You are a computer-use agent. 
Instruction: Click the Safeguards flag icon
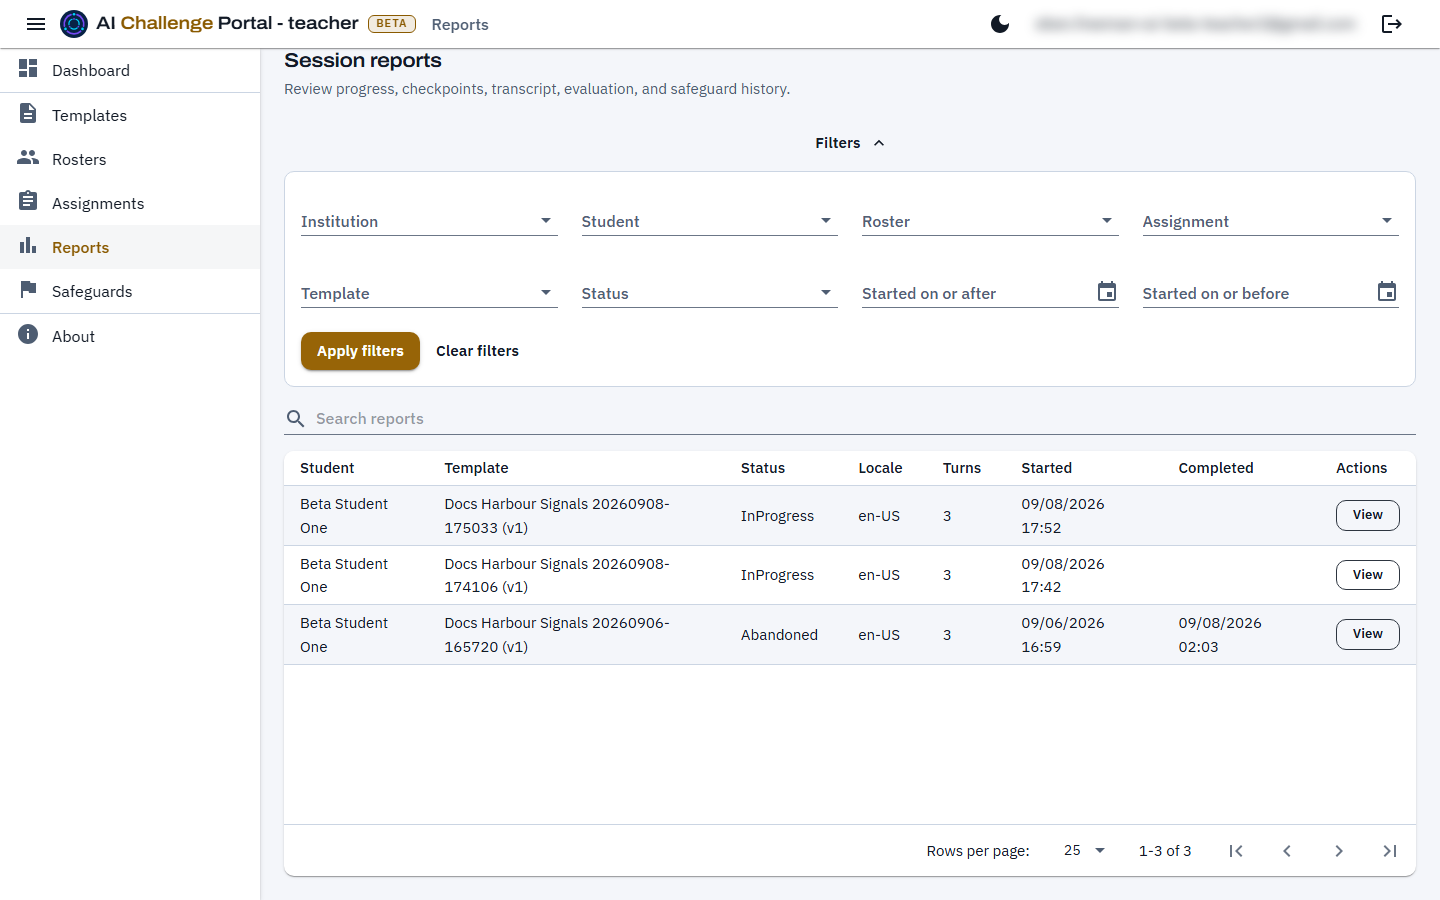click(28, 289)
